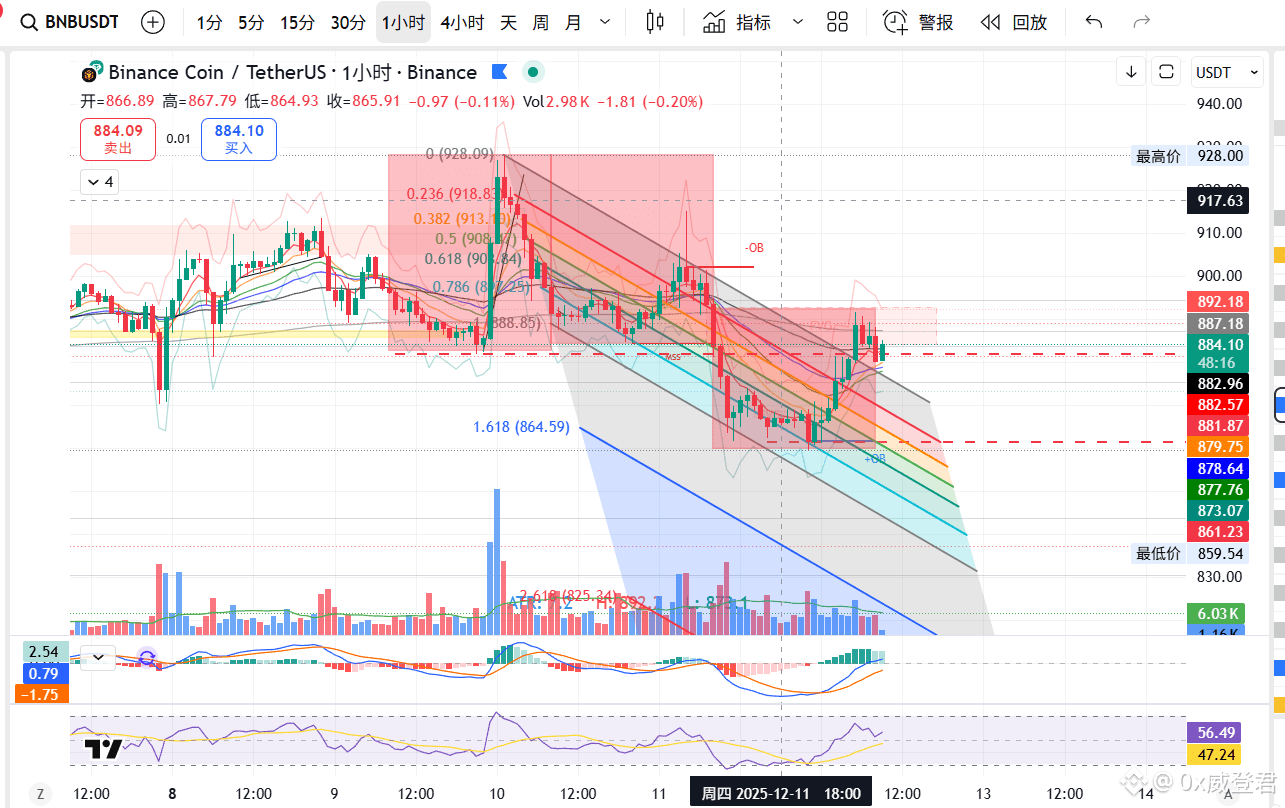Click the teal 873.07 price label
Screen dimensions: 1285x808
1217,510
